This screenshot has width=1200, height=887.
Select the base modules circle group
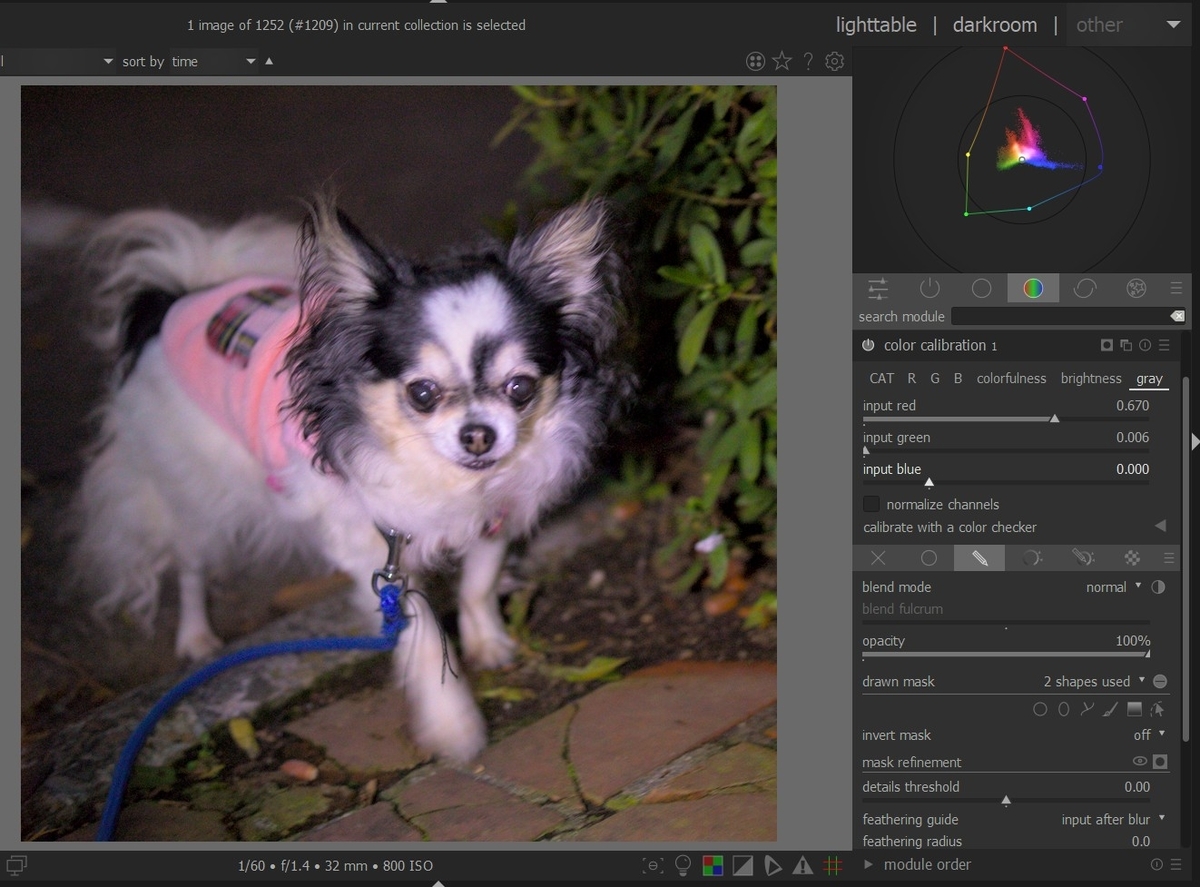click(982, 289)
